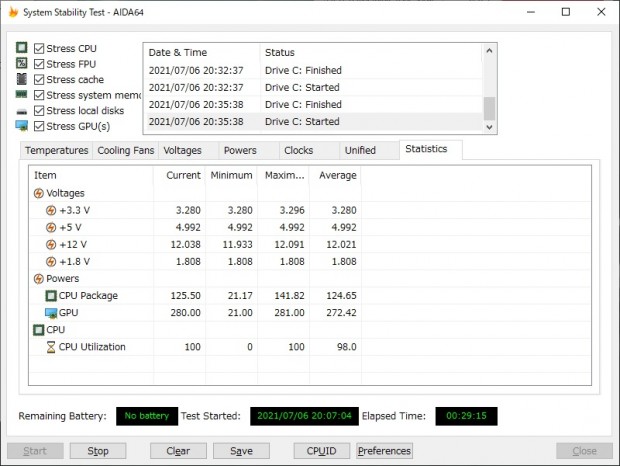This screenshot has height=466, width=620.
Task: Click the CPUID button
Action: [321, 451]
